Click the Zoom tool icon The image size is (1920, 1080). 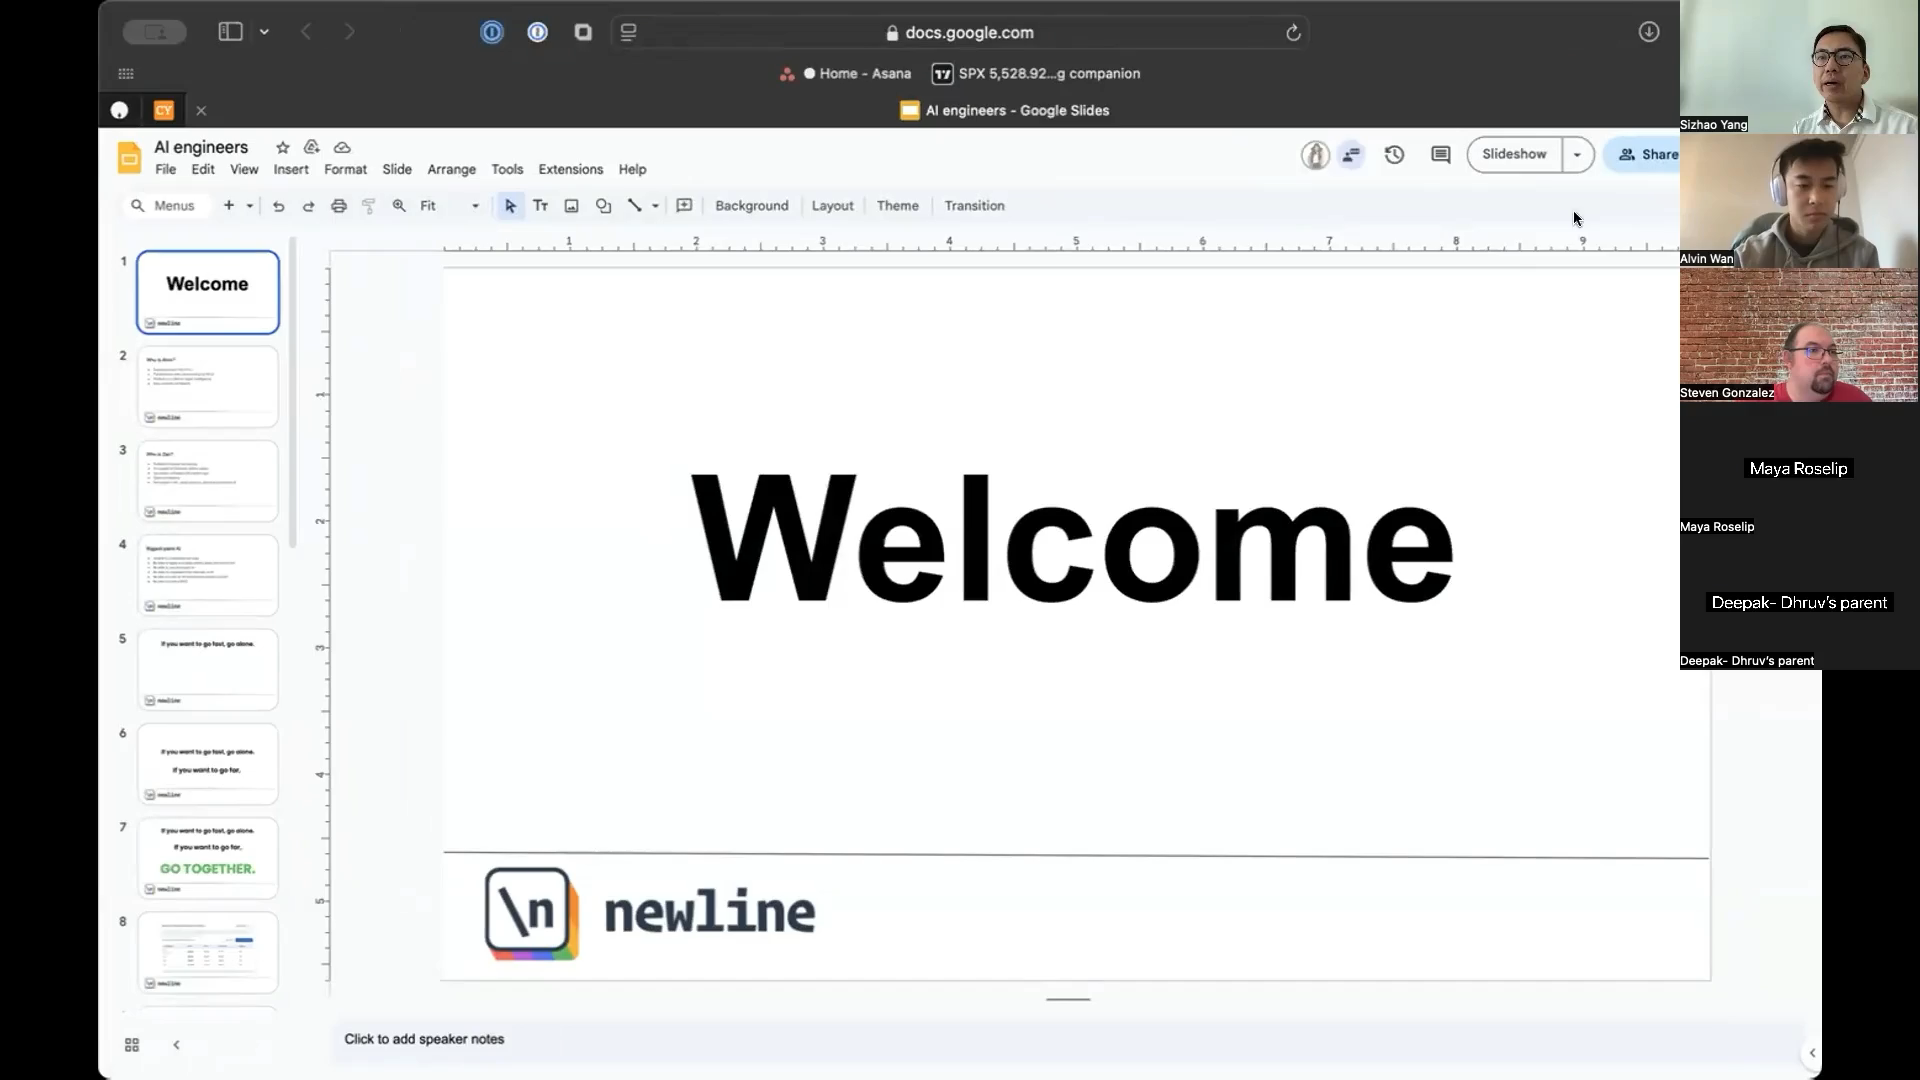pos(398,206)
